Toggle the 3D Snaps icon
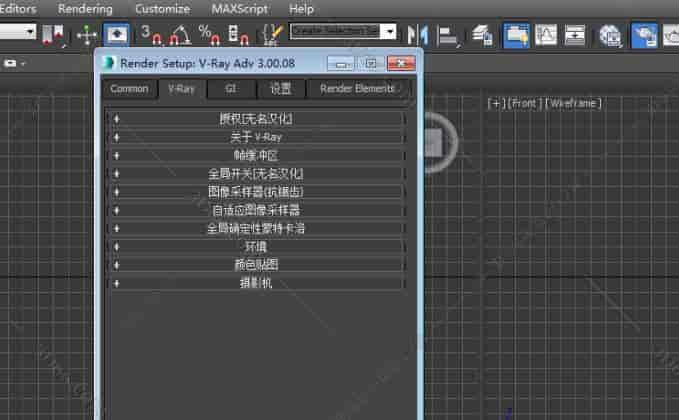The width and height of the screenshot is (679, 420). click(151, 34)
